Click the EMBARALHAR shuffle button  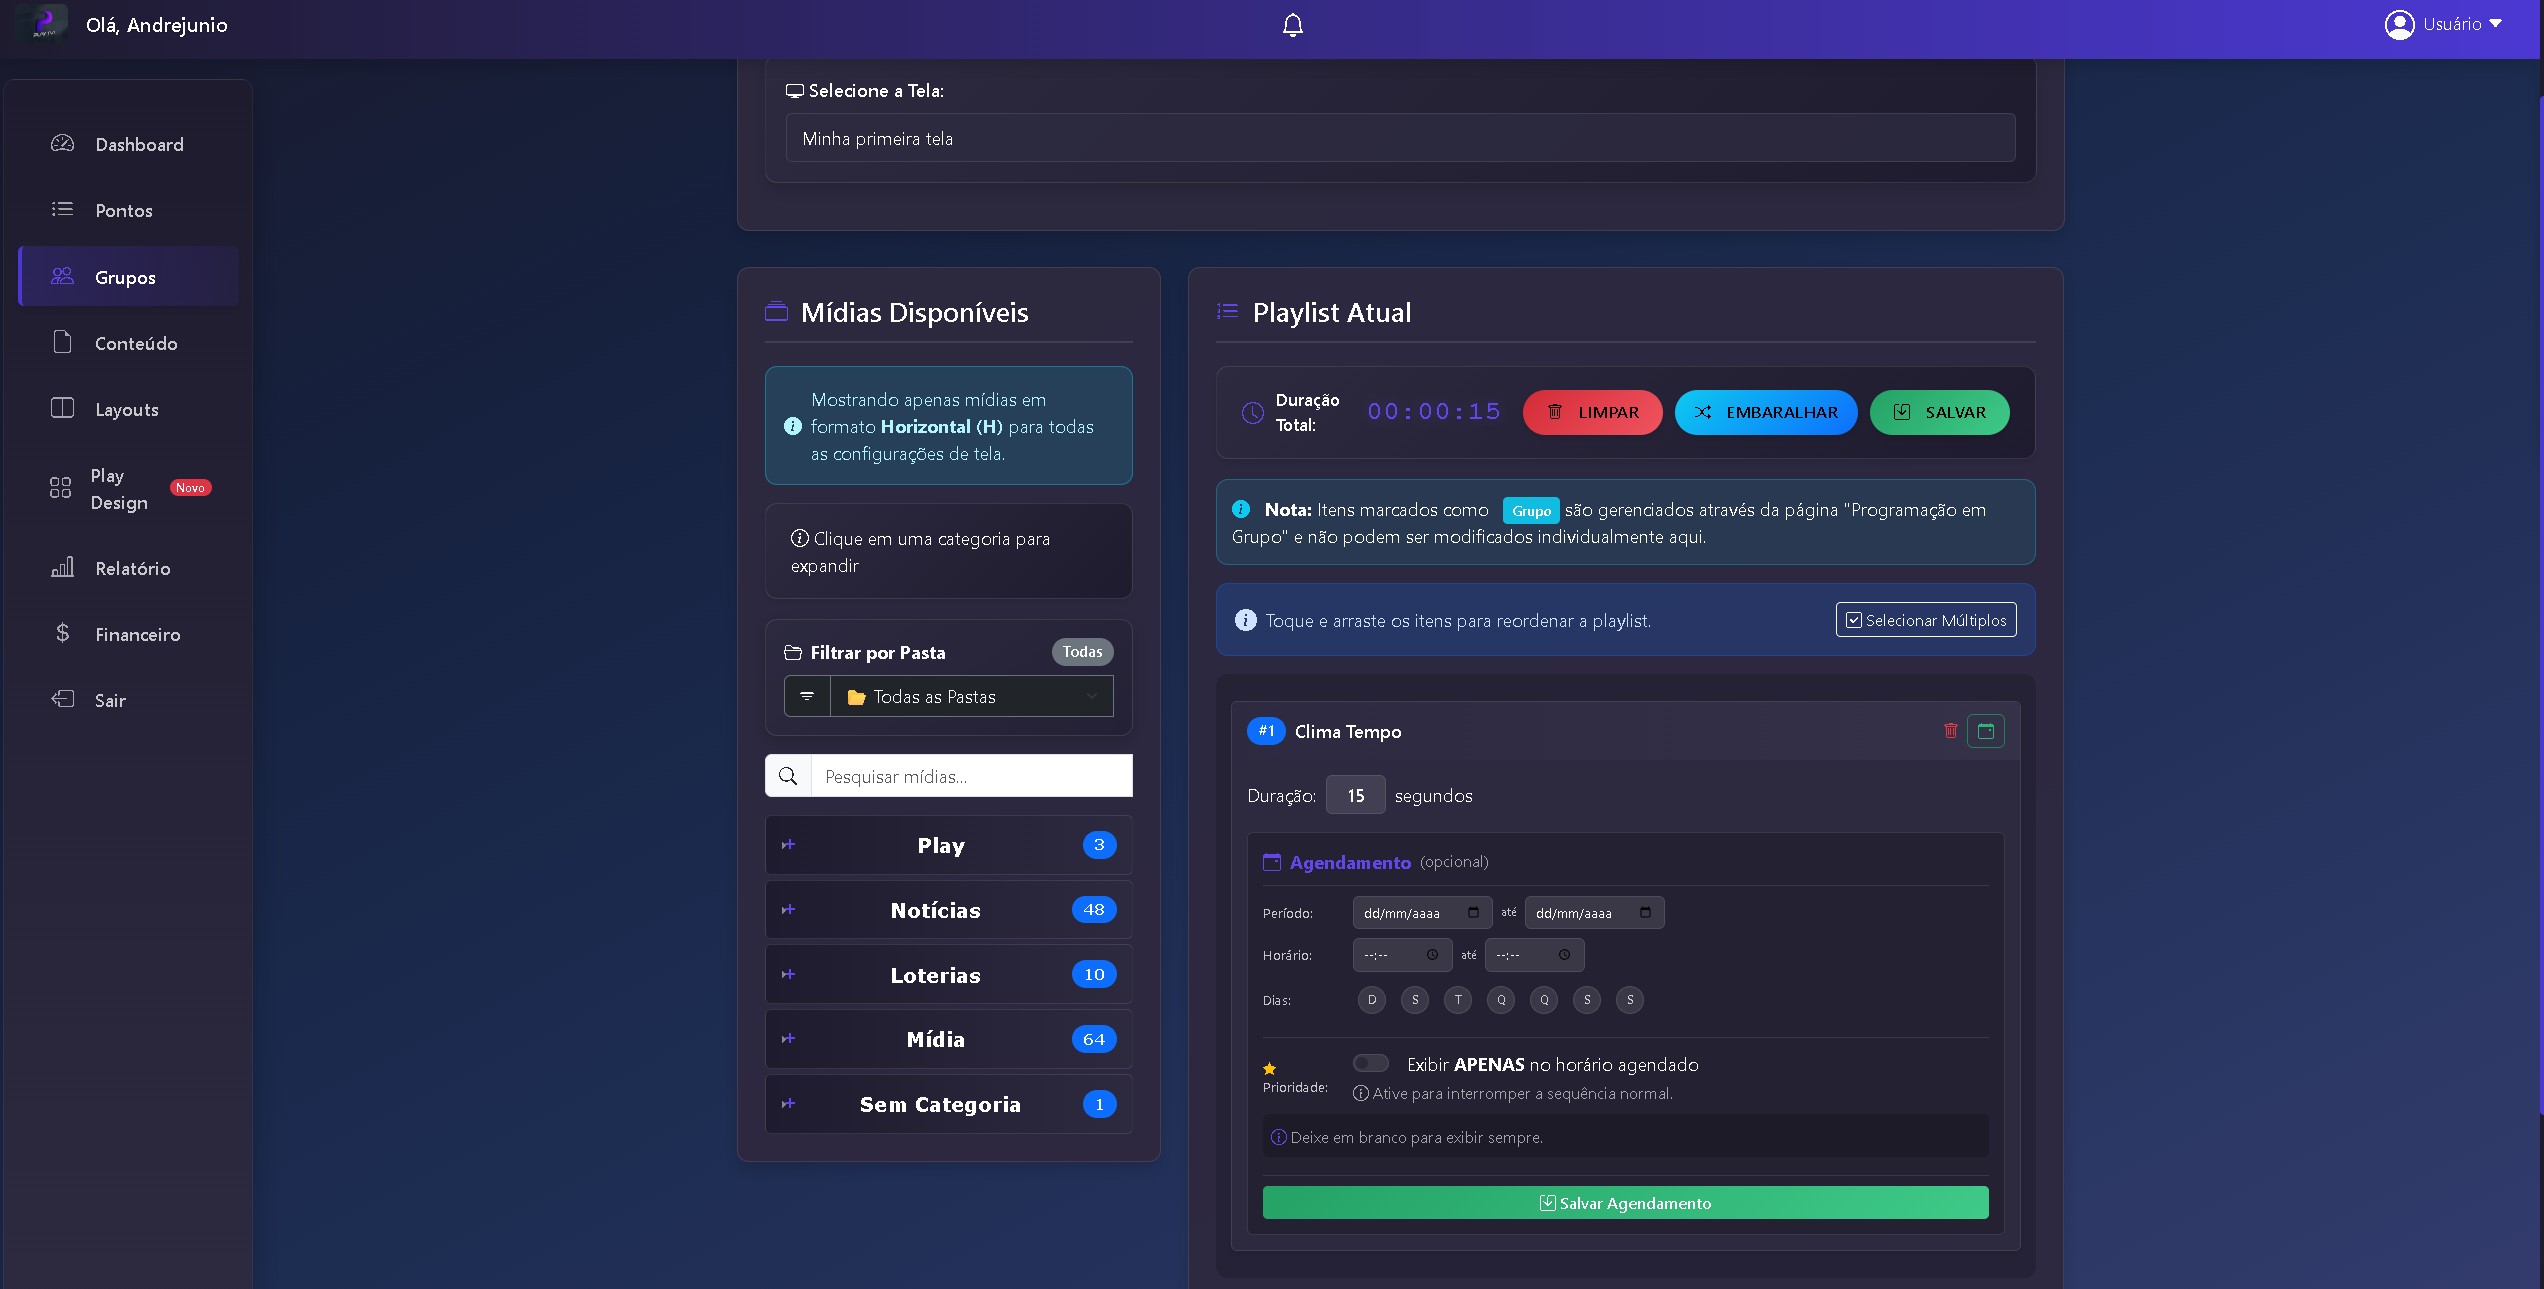(1765, 412)
